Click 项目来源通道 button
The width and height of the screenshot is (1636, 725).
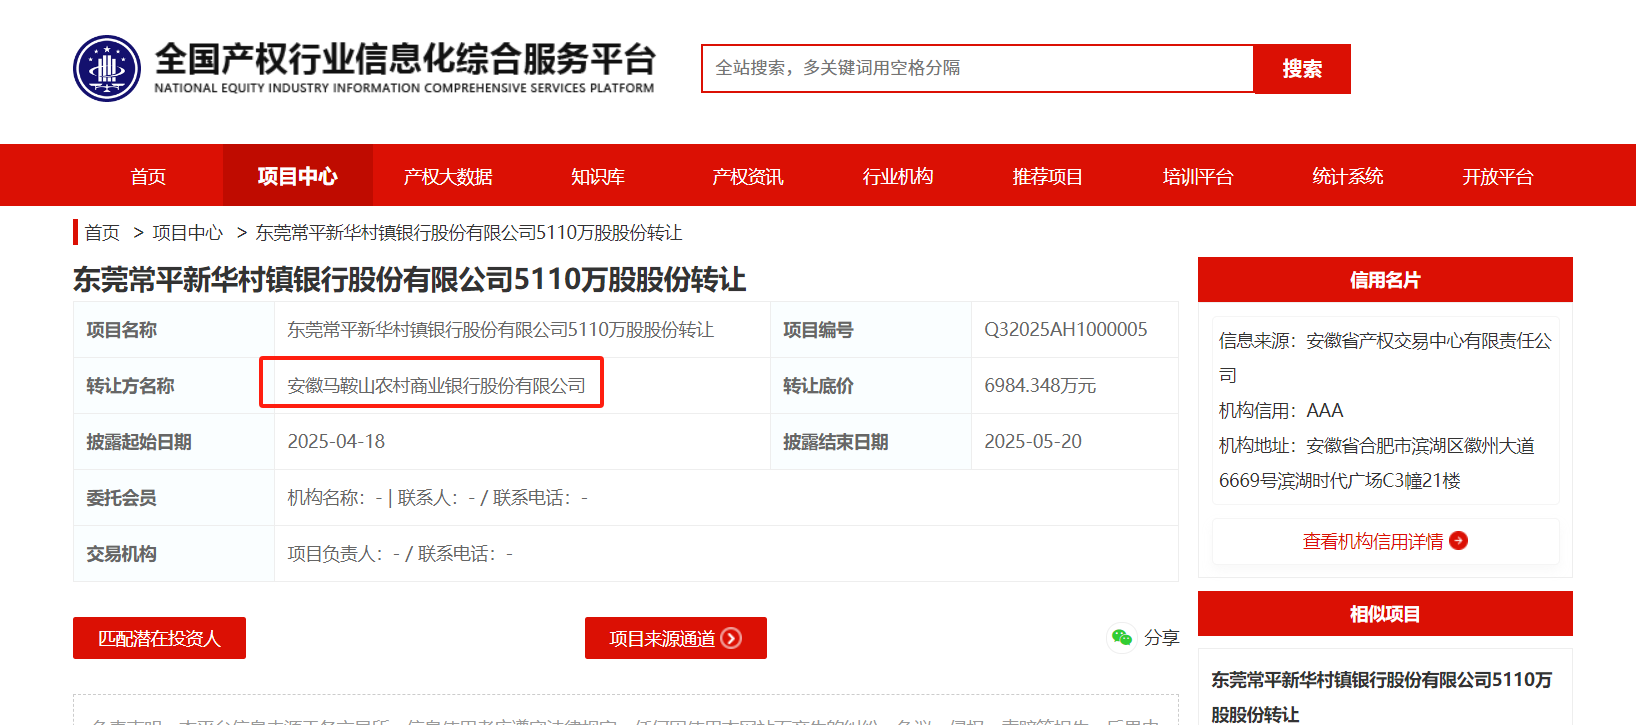pyautogui.click(x=676, y=638)
